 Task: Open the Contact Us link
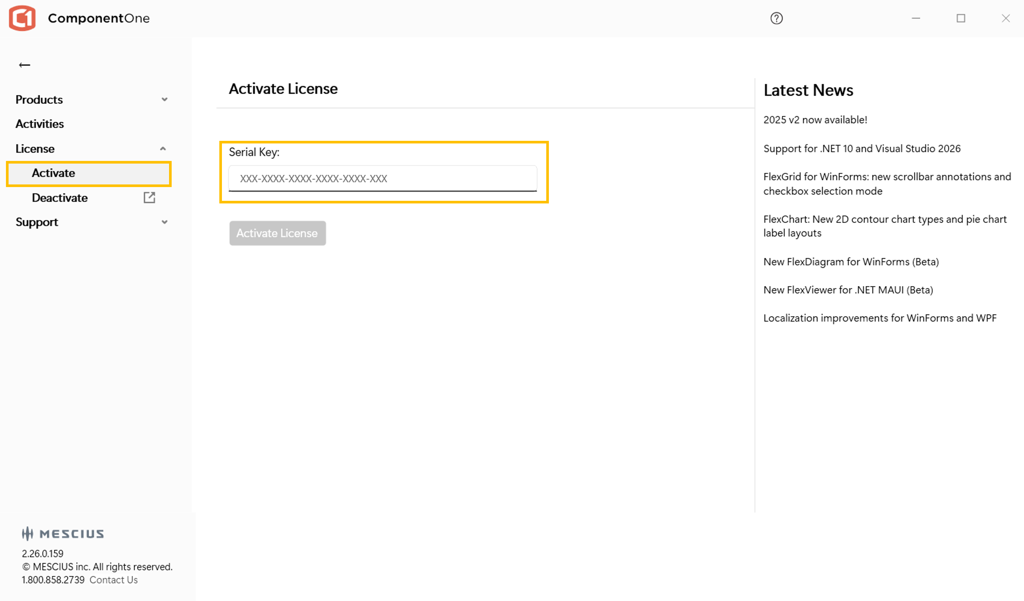113,580
